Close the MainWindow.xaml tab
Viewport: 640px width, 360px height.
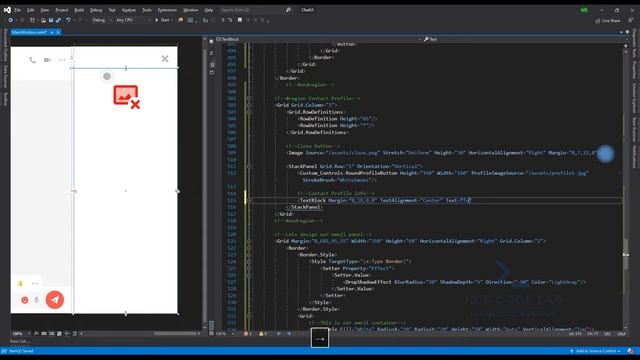[x=58, y=32]
